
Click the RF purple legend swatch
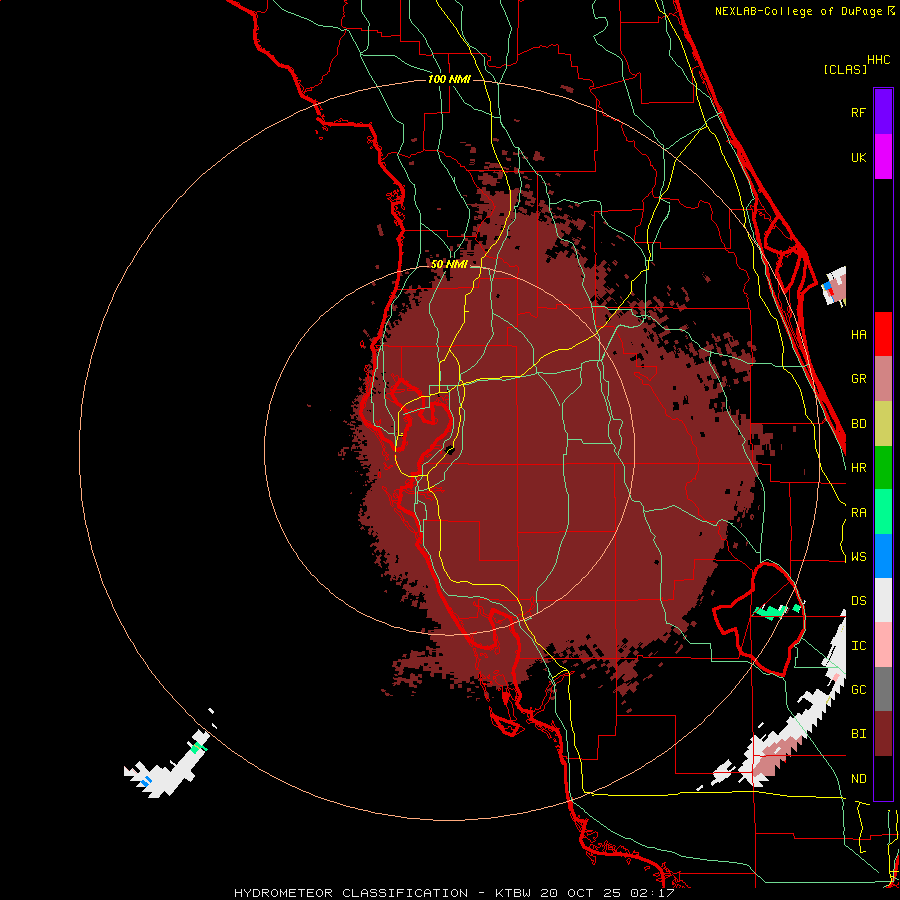tap(883, 112)
